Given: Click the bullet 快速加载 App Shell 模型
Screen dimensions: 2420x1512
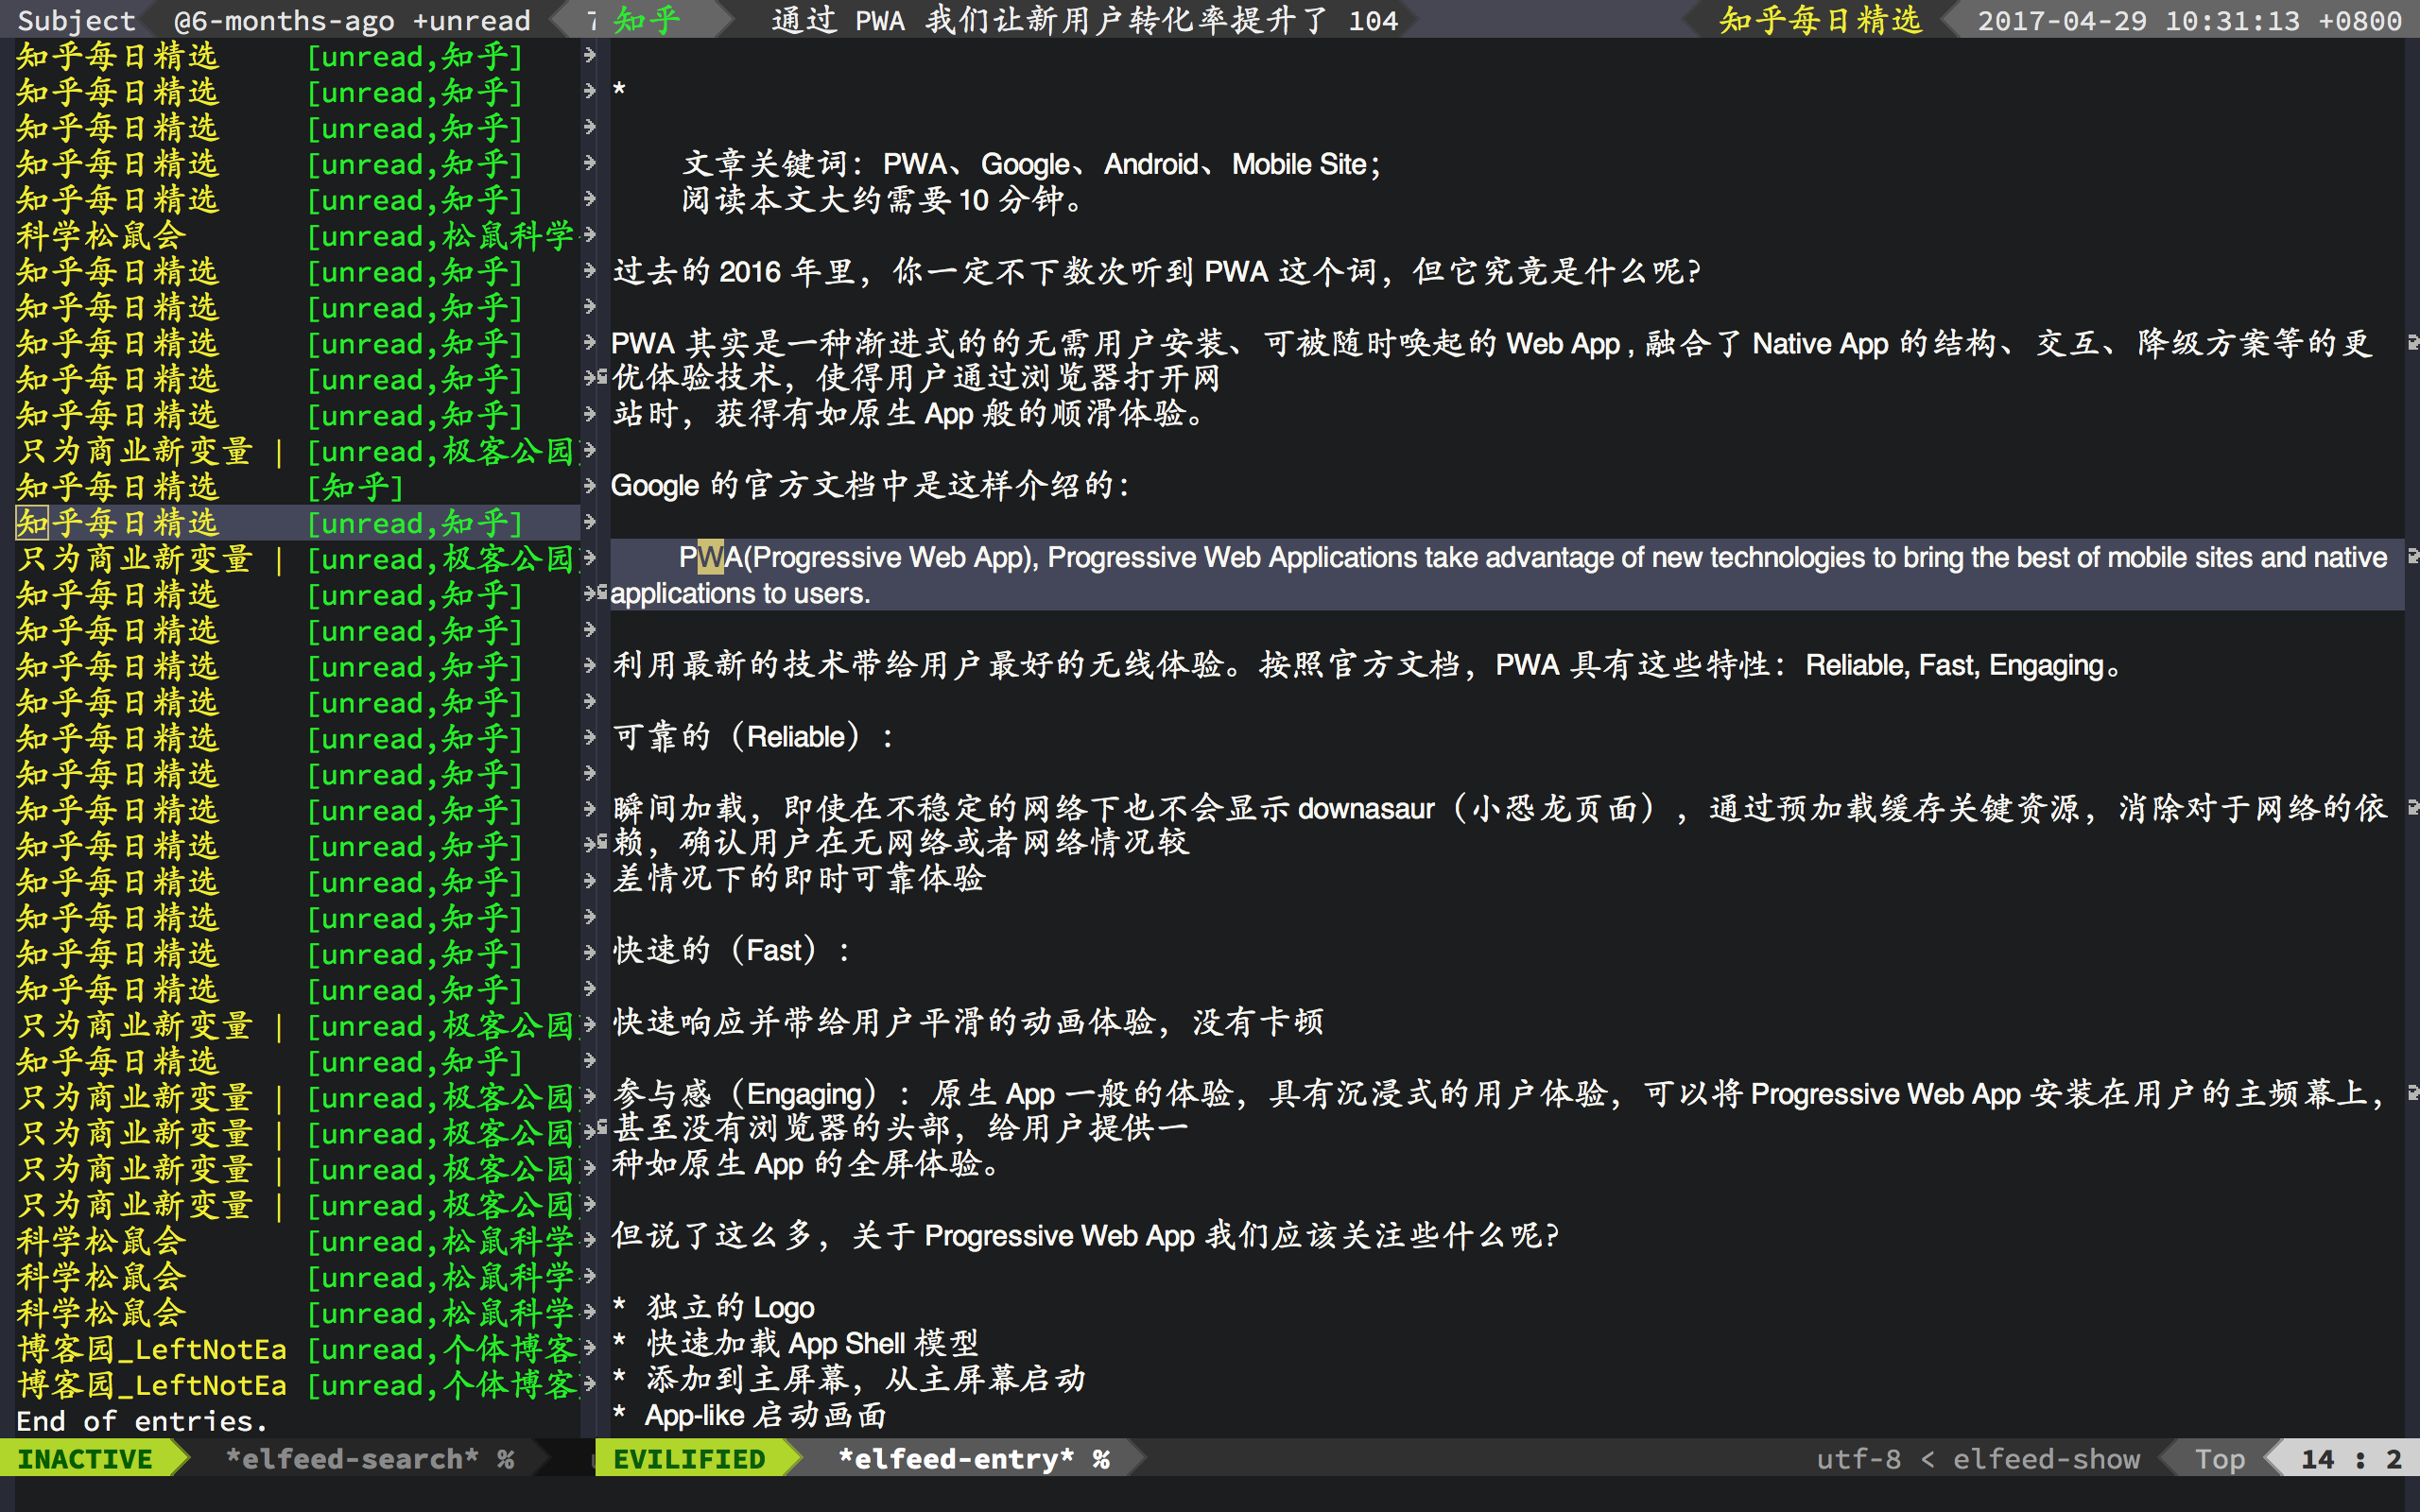Looking at the screenshot, I should tap(812, 1343).
